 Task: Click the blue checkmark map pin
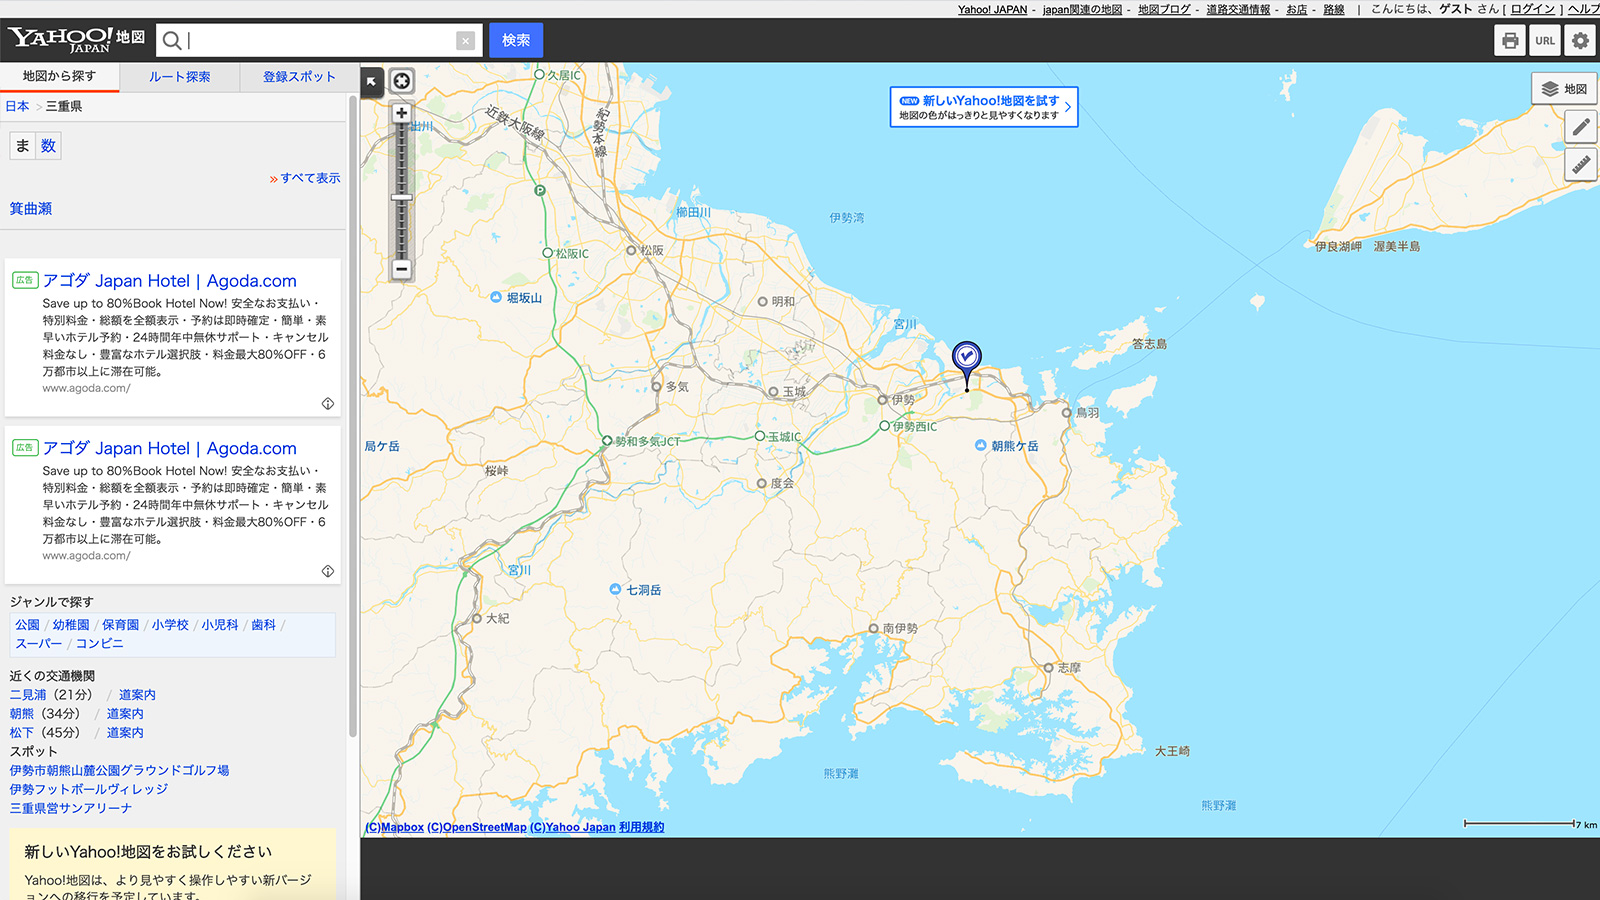pos(966,358)
